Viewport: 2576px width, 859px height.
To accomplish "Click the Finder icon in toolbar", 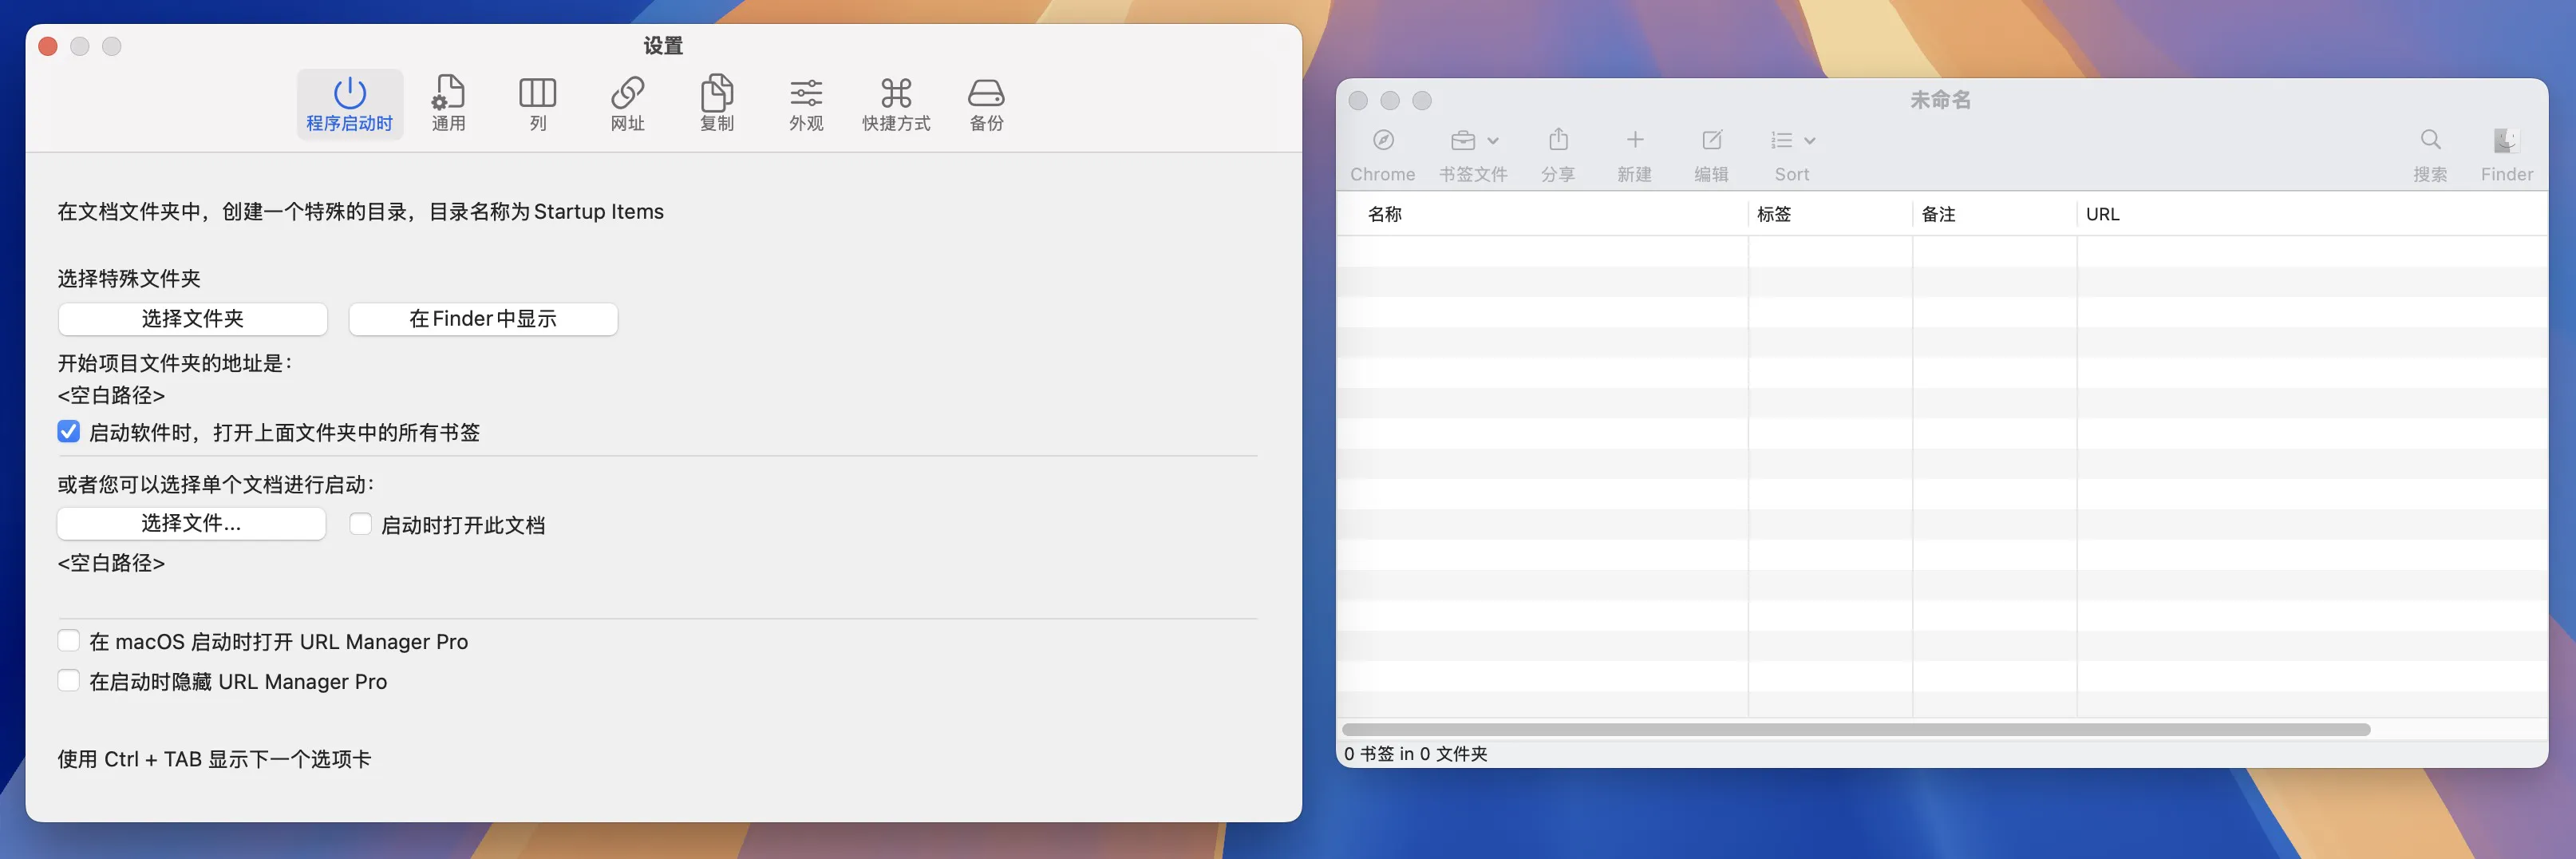I will point(2507,140).
